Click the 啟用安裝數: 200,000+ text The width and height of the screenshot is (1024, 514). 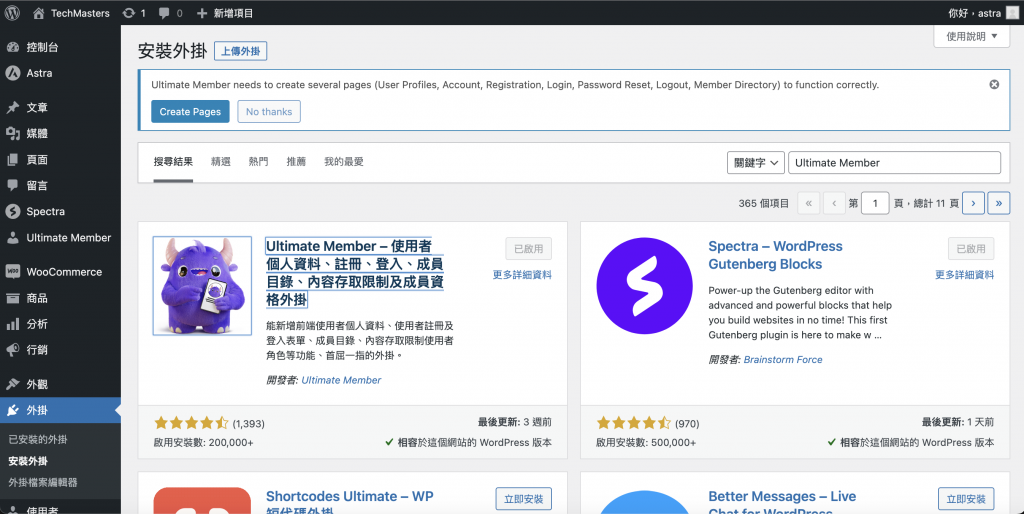tap(203, 442)
